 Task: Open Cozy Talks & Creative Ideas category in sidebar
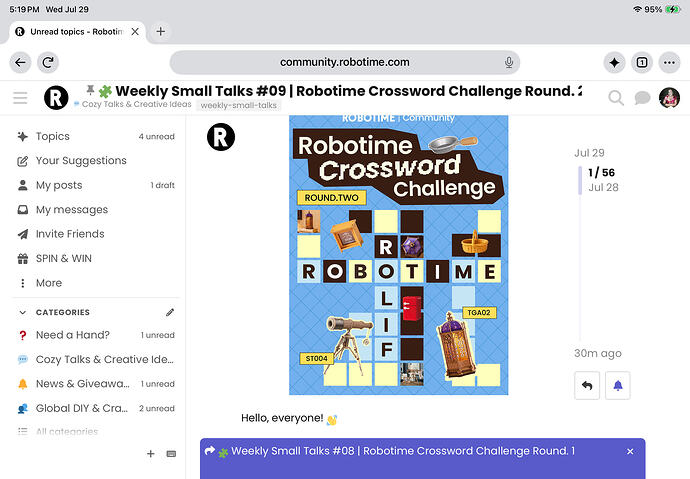[95, 359]
